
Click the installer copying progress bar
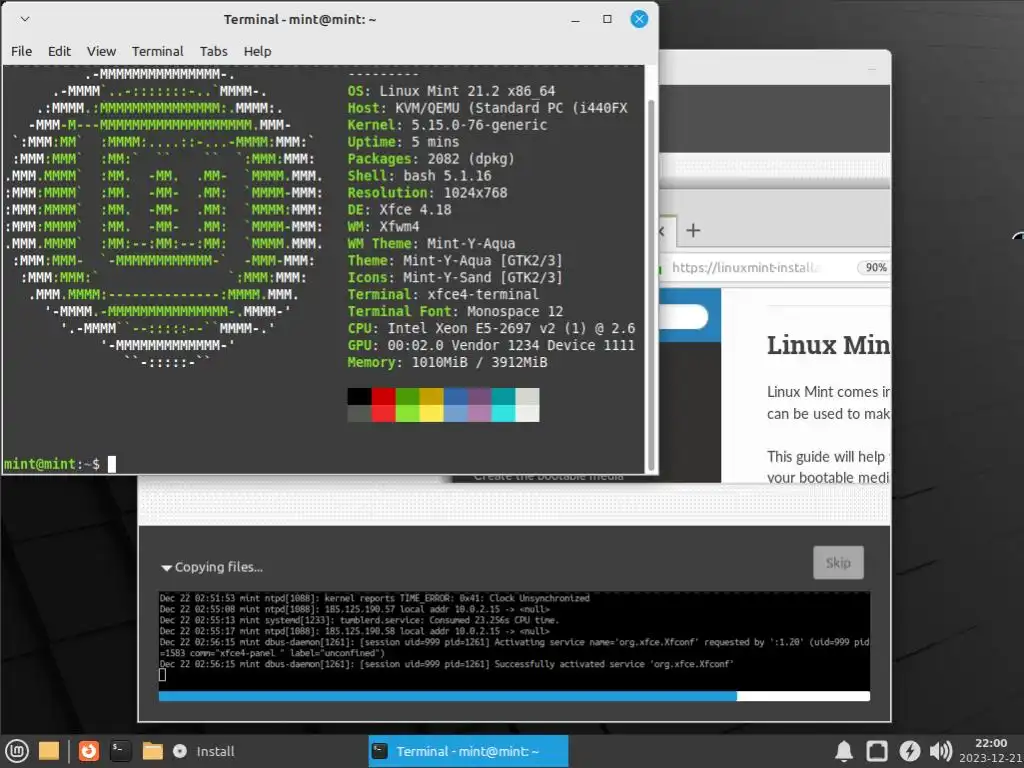[514, 696]
